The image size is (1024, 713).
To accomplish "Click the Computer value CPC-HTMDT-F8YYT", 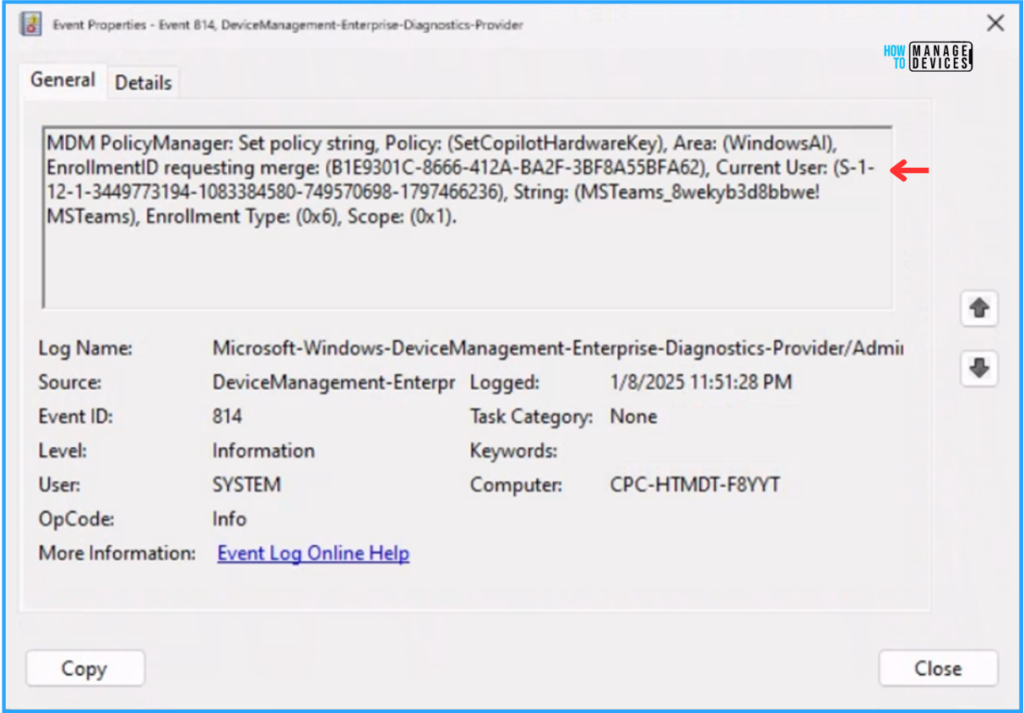I will 695,485.
